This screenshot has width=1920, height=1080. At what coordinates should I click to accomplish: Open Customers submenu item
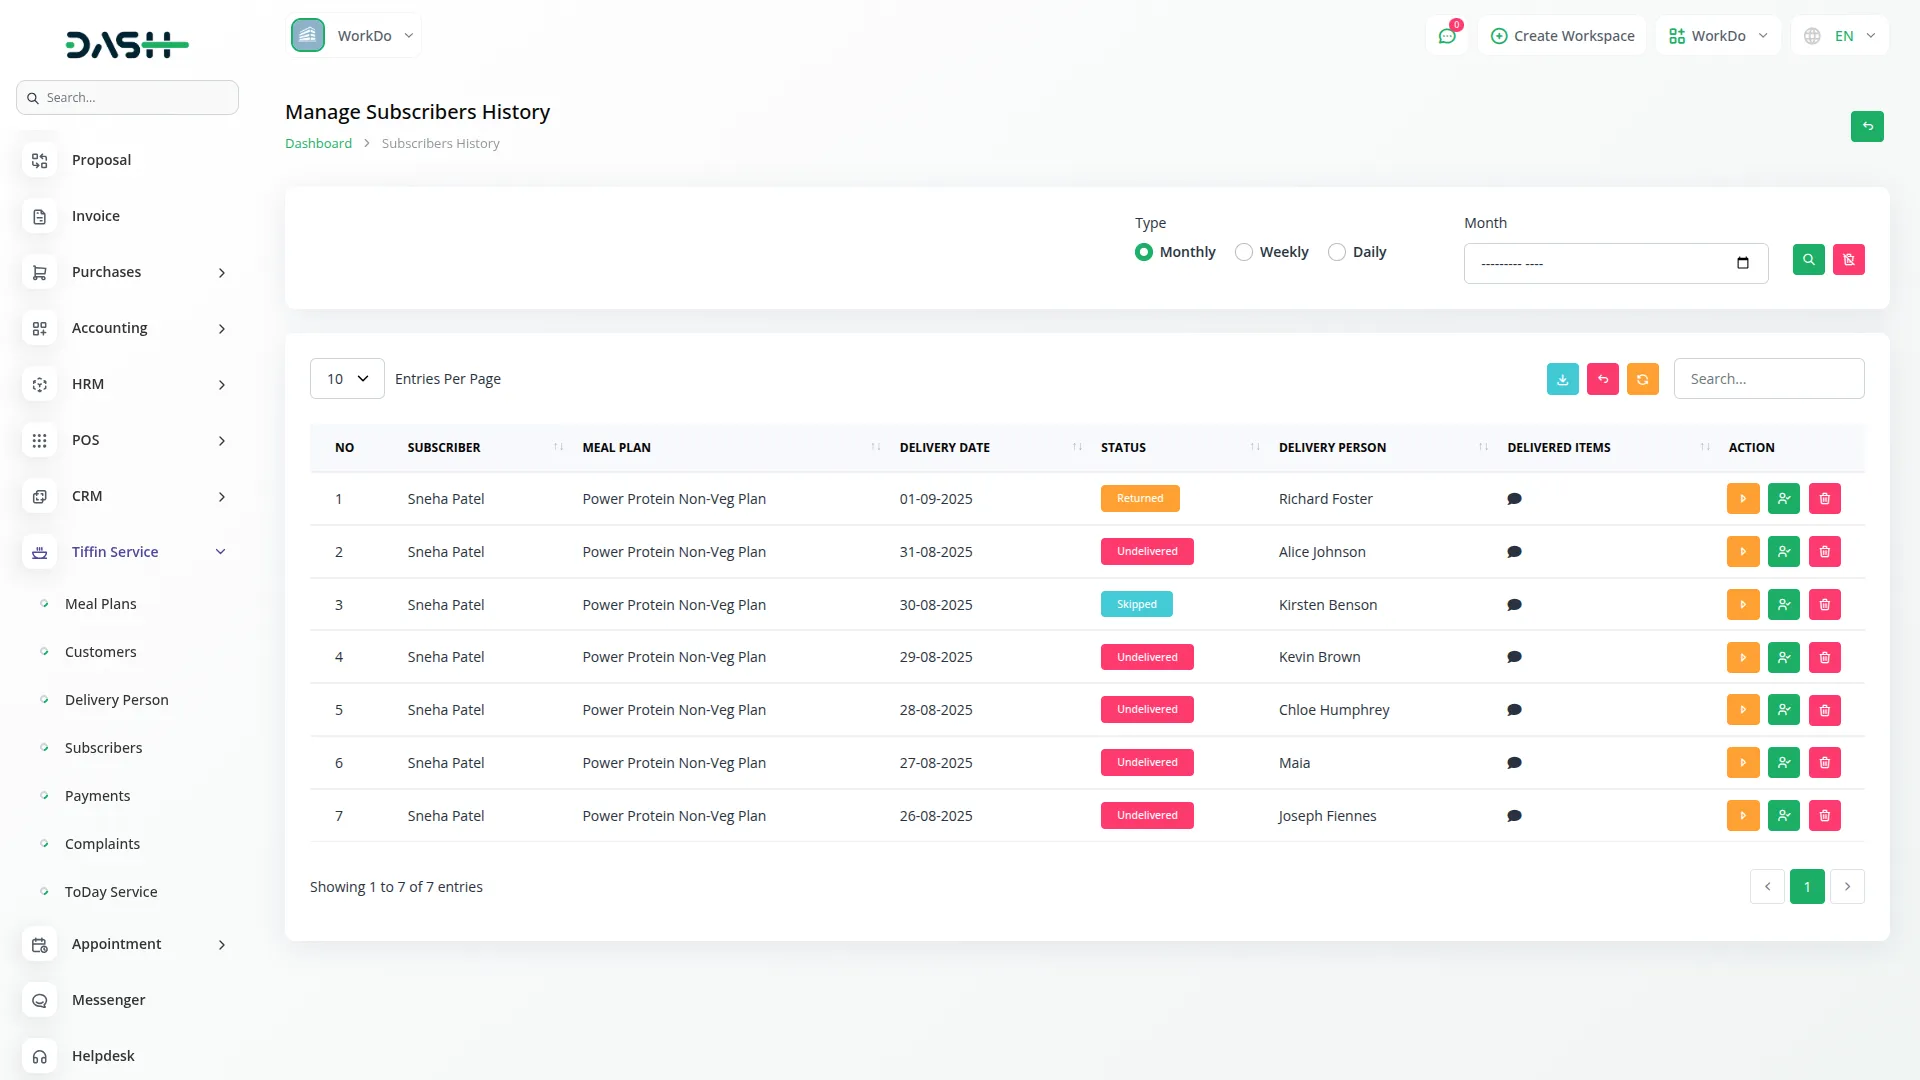coord(100,652)
